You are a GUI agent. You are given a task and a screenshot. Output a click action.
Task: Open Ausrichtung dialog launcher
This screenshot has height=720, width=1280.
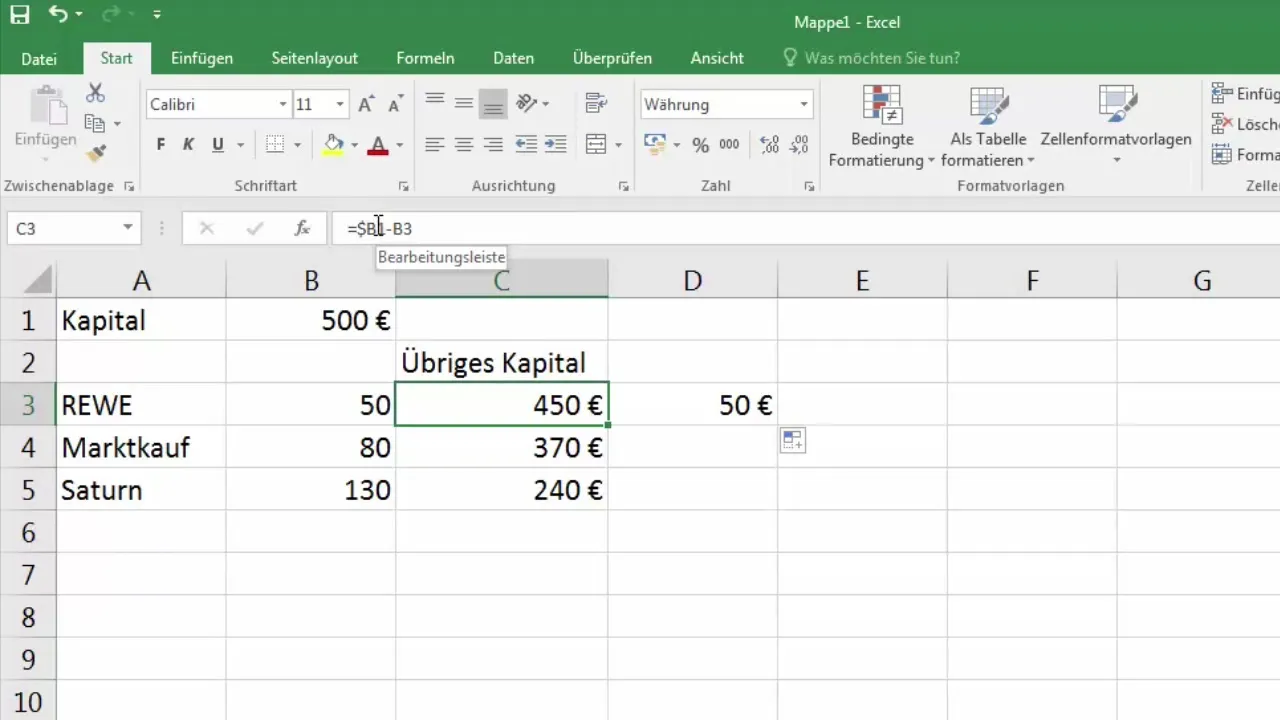click(623, 186)
